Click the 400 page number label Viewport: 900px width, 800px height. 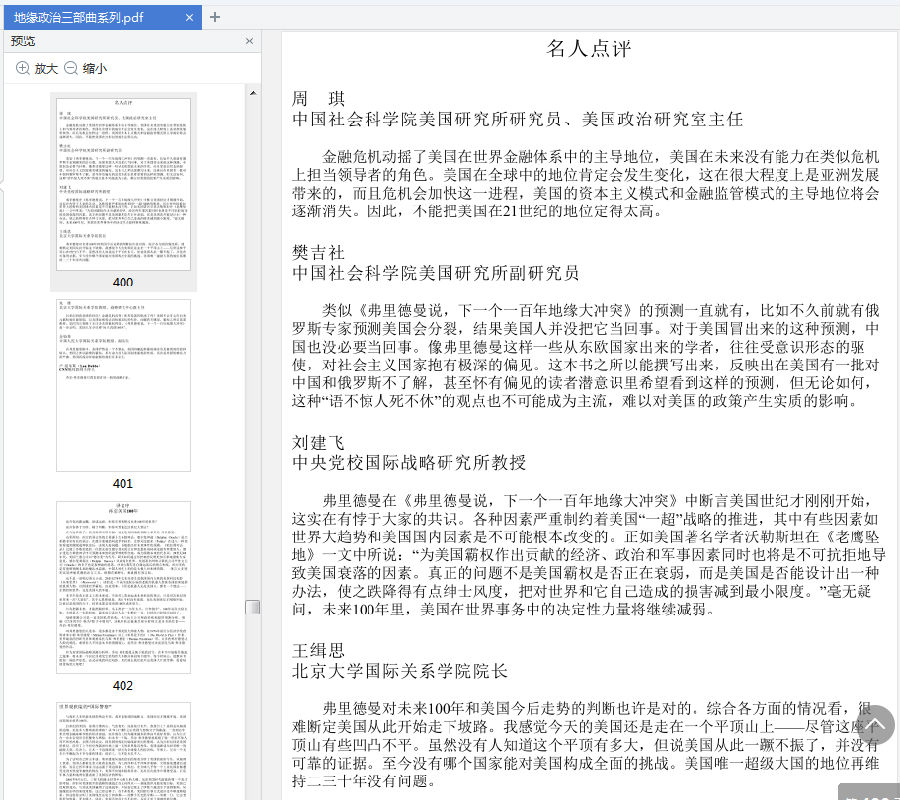pyautogui.click(x=123, y=282)
